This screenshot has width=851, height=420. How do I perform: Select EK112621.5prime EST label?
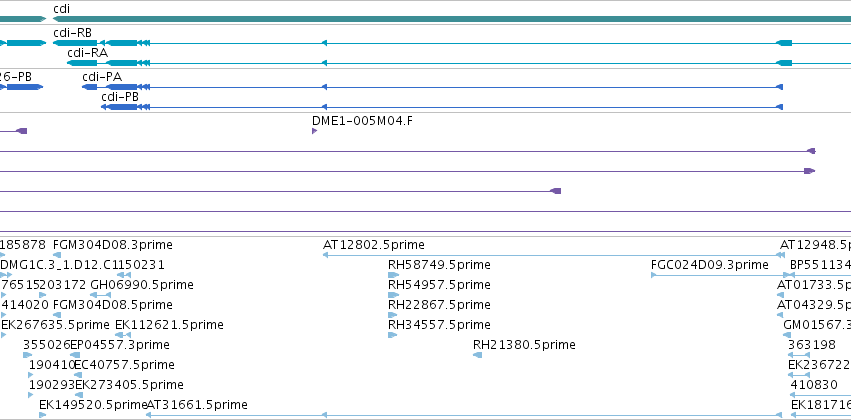pos(169,325)
